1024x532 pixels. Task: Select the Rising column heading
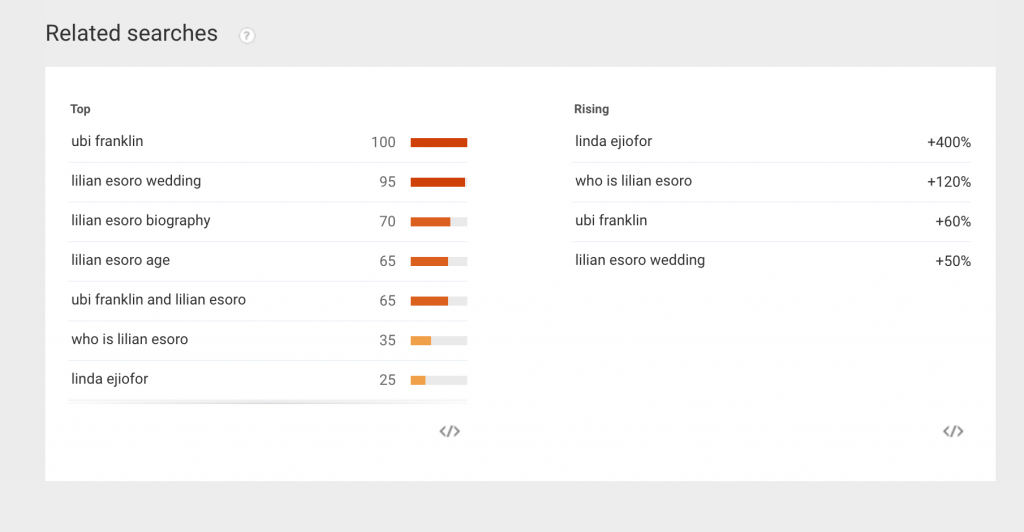pyautogui.click(x=591, y=109)
